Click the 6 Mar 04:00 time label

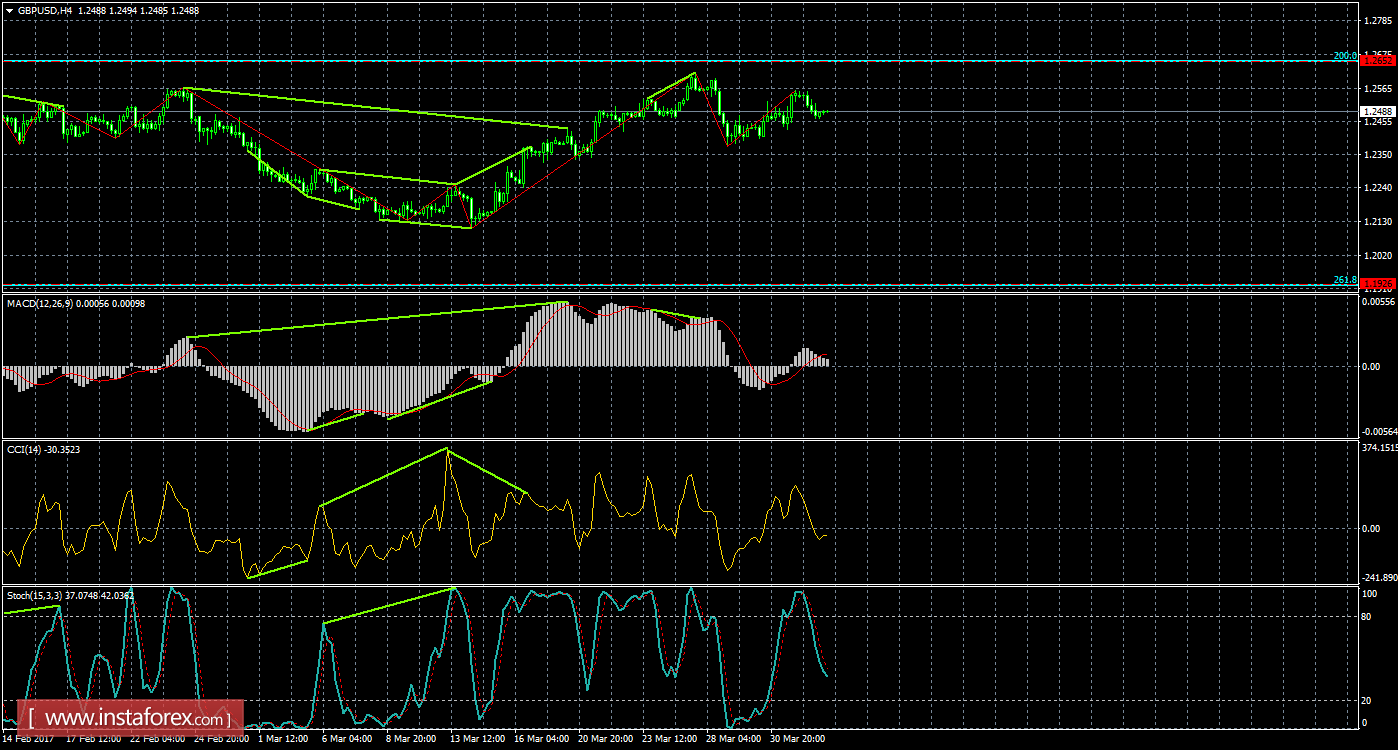348,739
